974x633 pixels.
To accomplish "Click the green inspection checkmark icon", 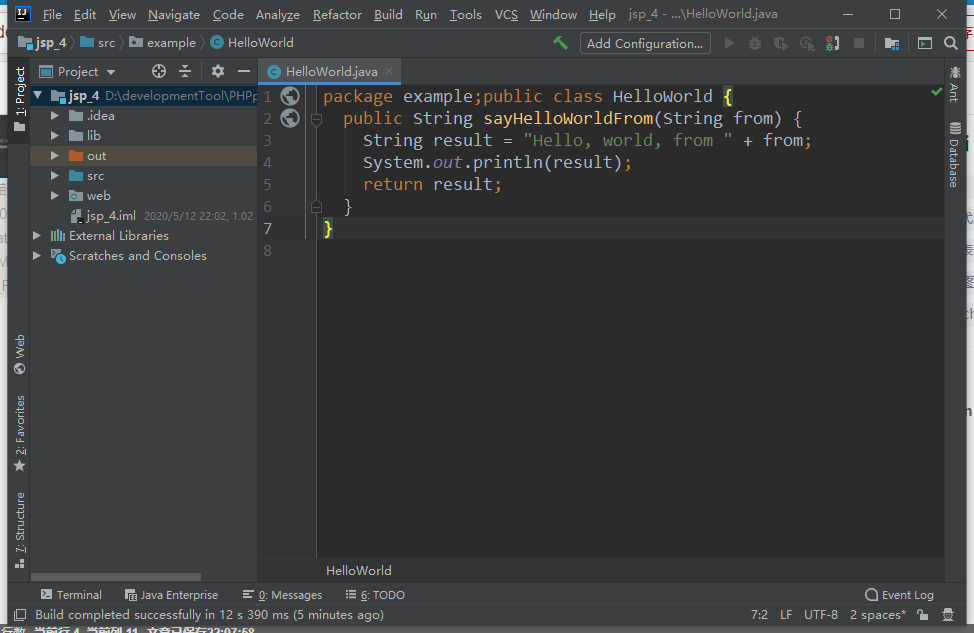I will click(x=937, y=92).
